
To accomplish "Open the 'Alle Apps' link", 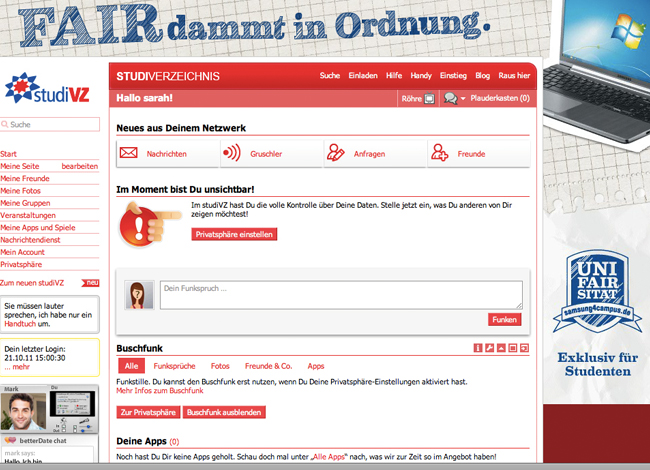I will (329, 457).
